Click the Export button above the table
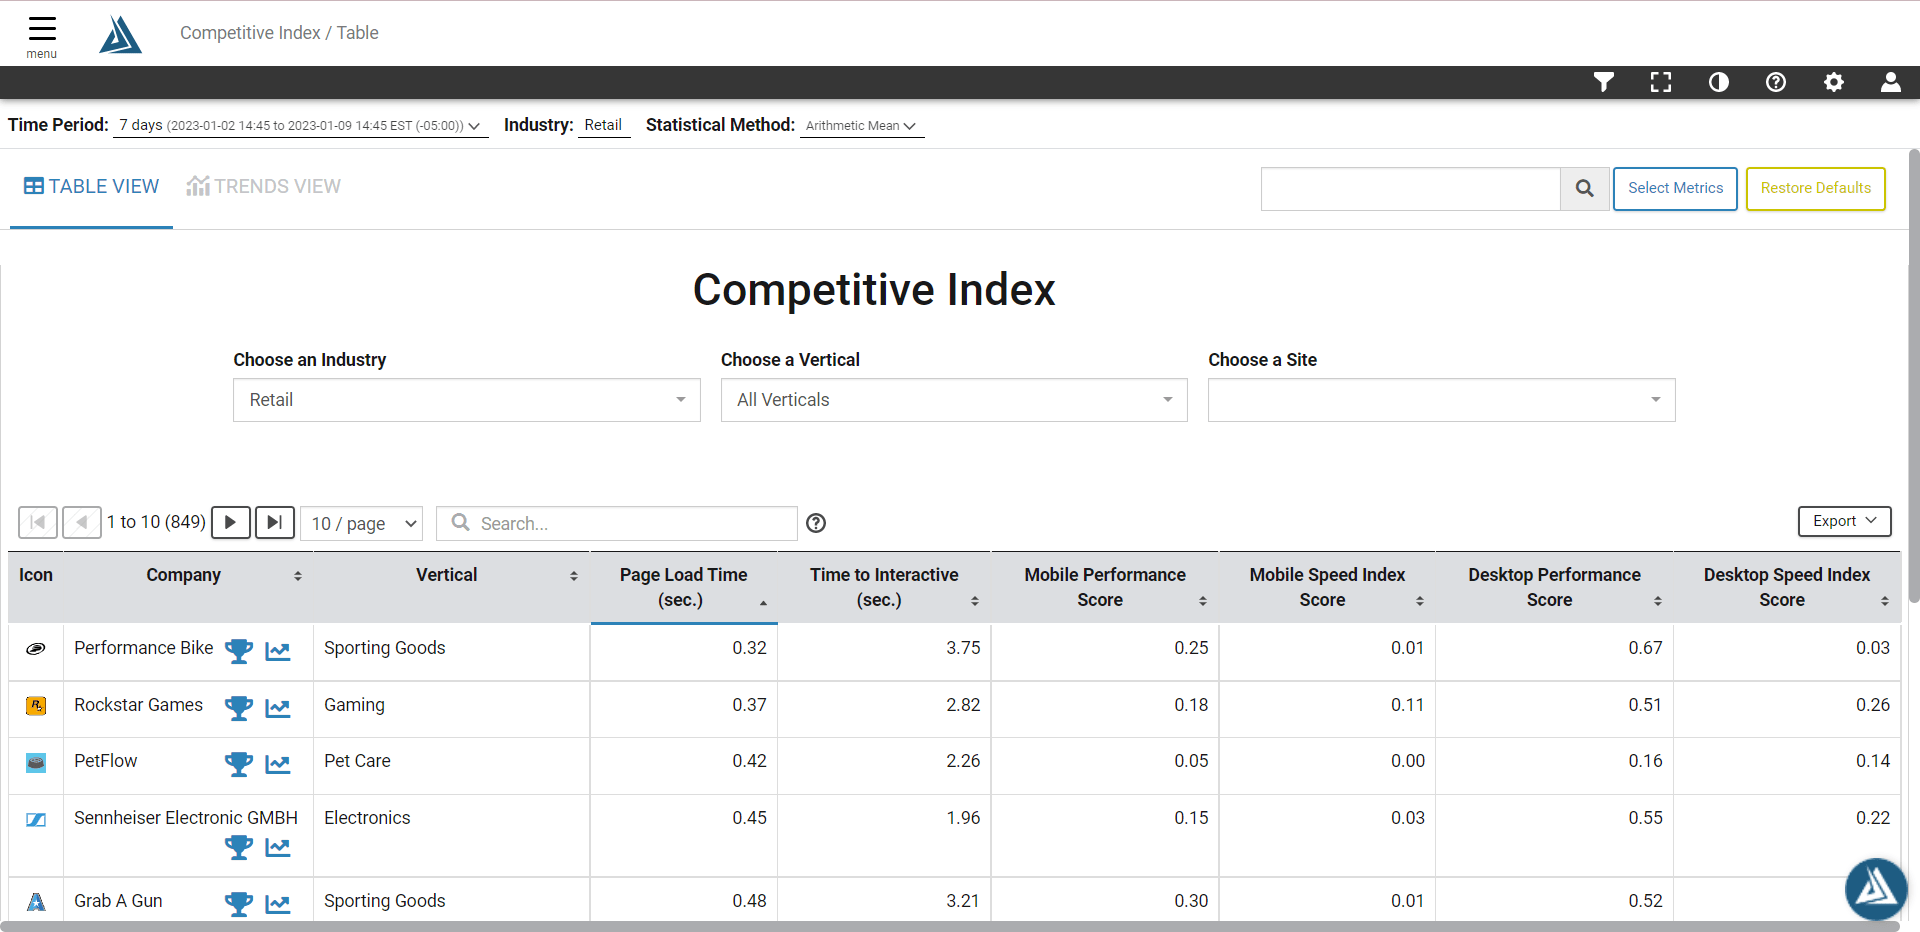The width and height of the screenshot is (1920, 932). (x=1843, y=521)
